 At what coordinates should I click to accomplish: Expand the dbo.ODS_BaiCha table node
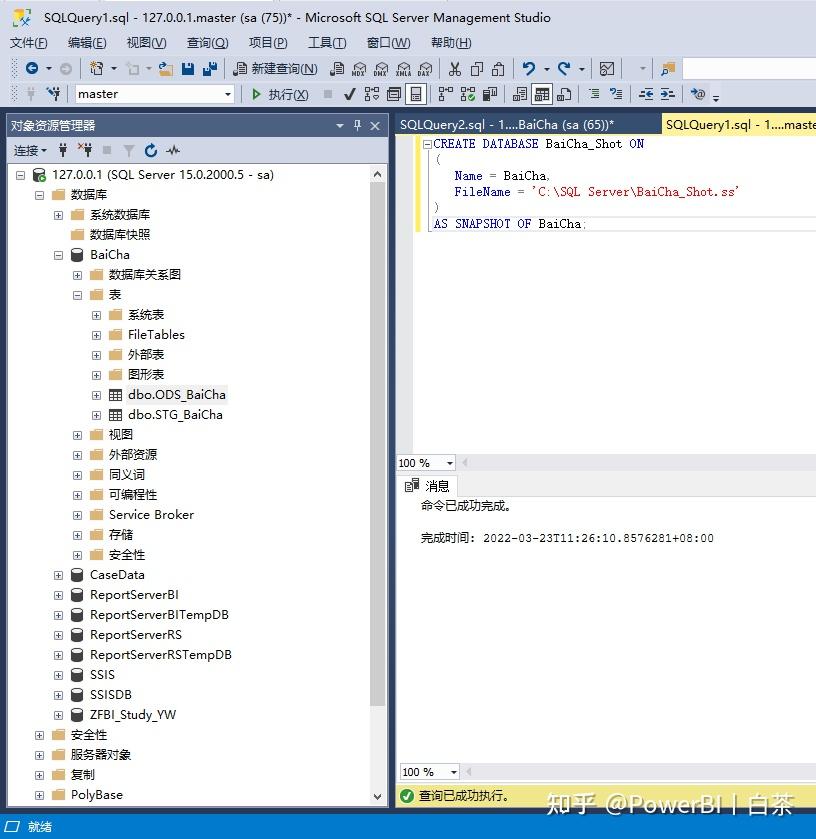96,395
